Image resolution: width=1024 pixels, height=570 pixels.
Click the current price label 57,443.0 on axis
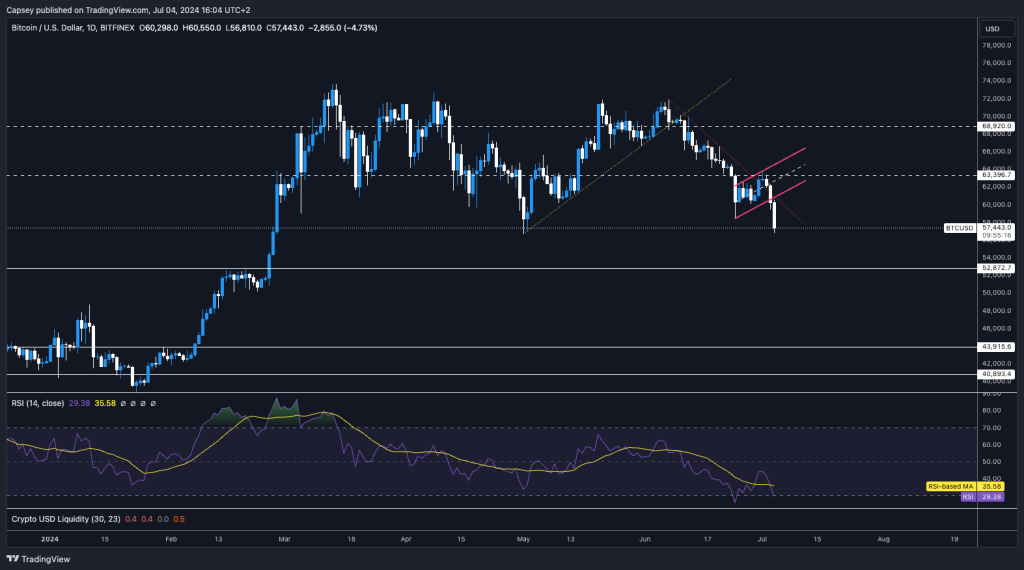point(997,228)
